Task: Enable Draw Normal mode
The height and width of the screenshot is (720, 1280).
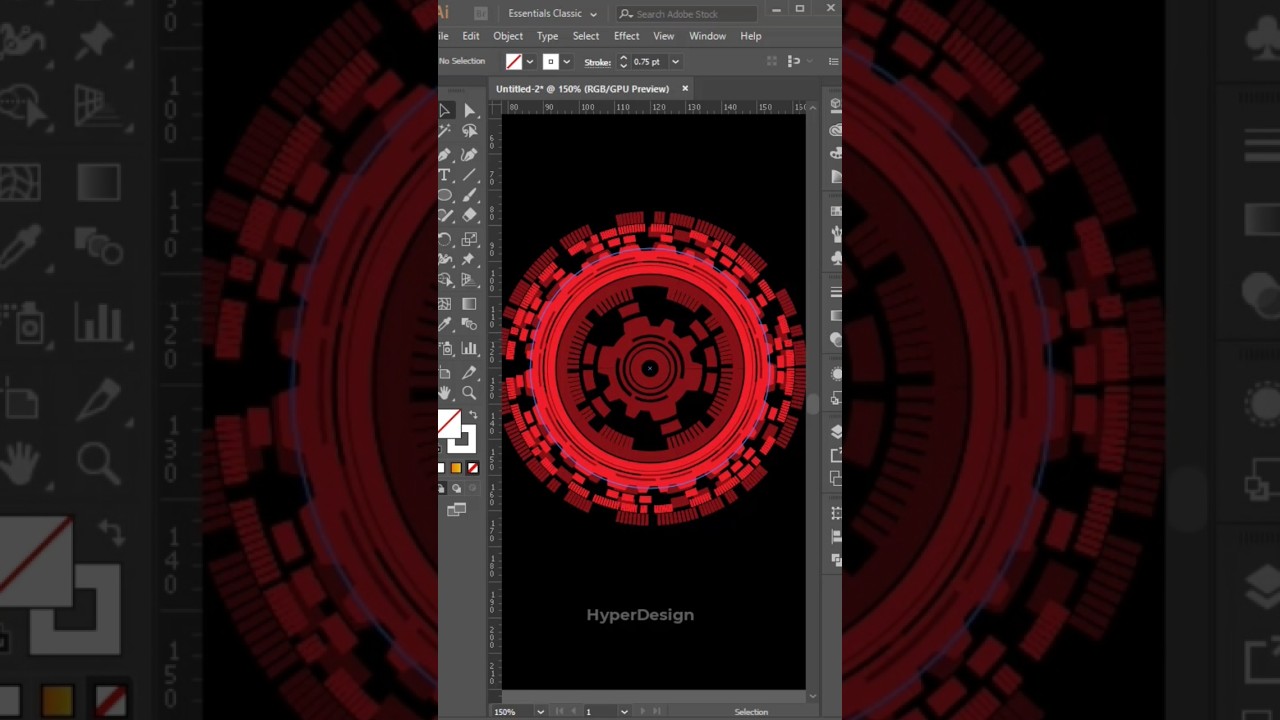Action: pyautogui.click(x=442, y=489)
